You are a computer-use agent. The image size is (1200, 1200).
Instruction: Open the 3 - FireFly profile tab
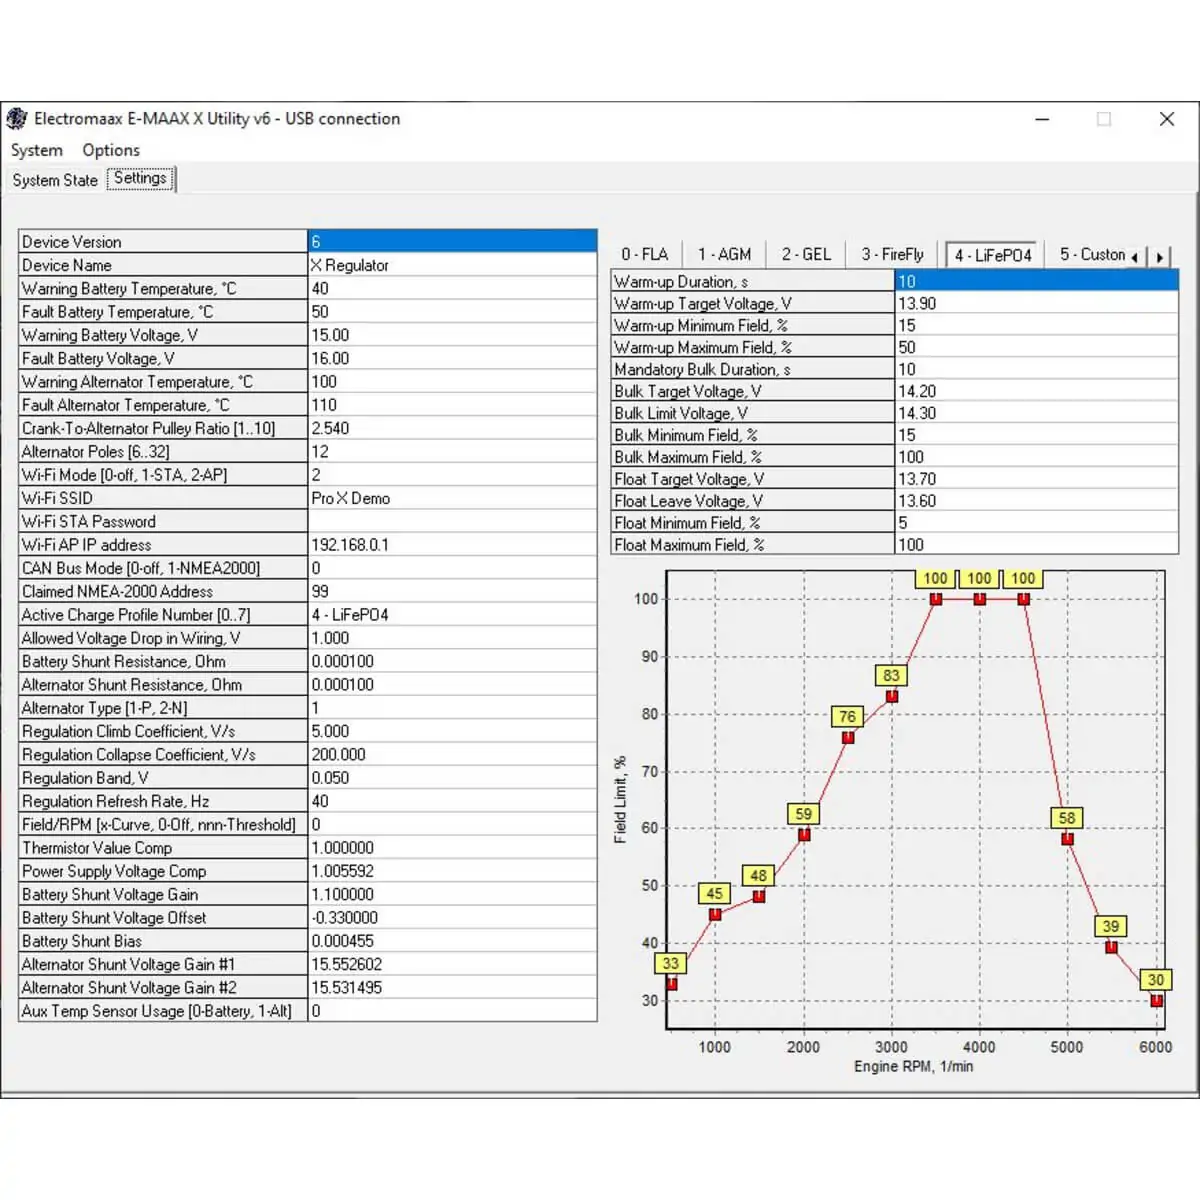[x=892, y=254]
